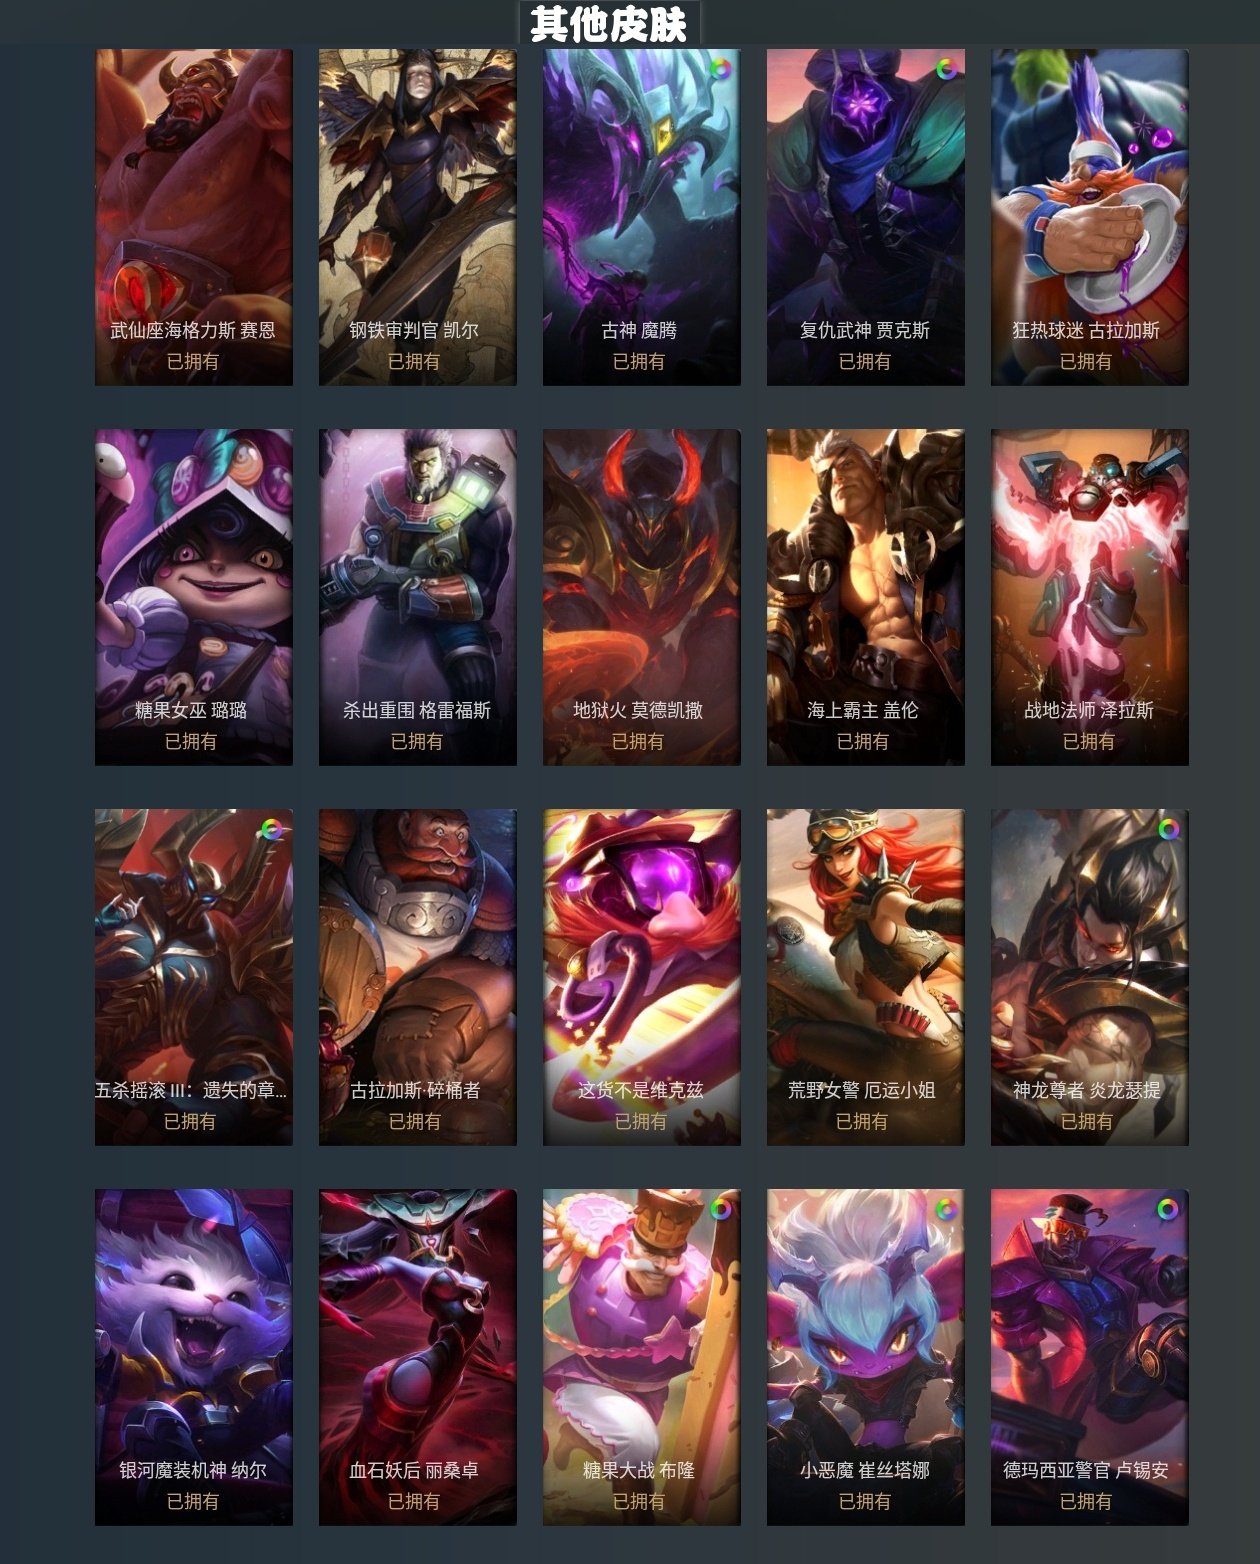The width and height of the screenshot is (1260, 1564).
Task: Select the 狂热球迷 古拉加斯 skin
Action: click(x=1090, y=217)
